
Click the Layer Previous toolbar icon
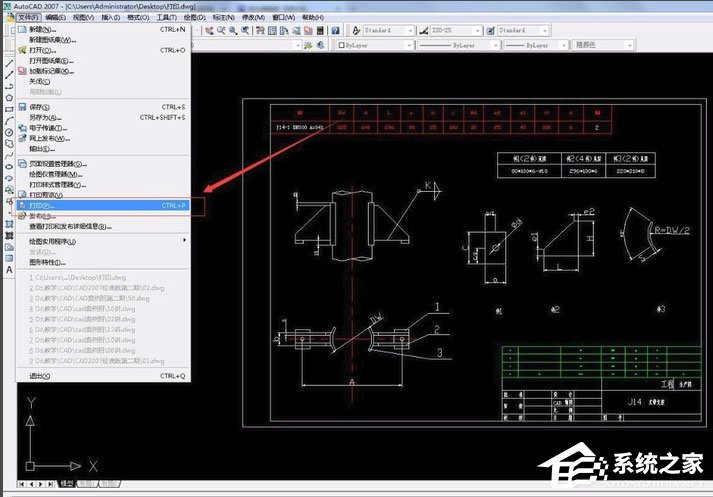coord(321,45)
